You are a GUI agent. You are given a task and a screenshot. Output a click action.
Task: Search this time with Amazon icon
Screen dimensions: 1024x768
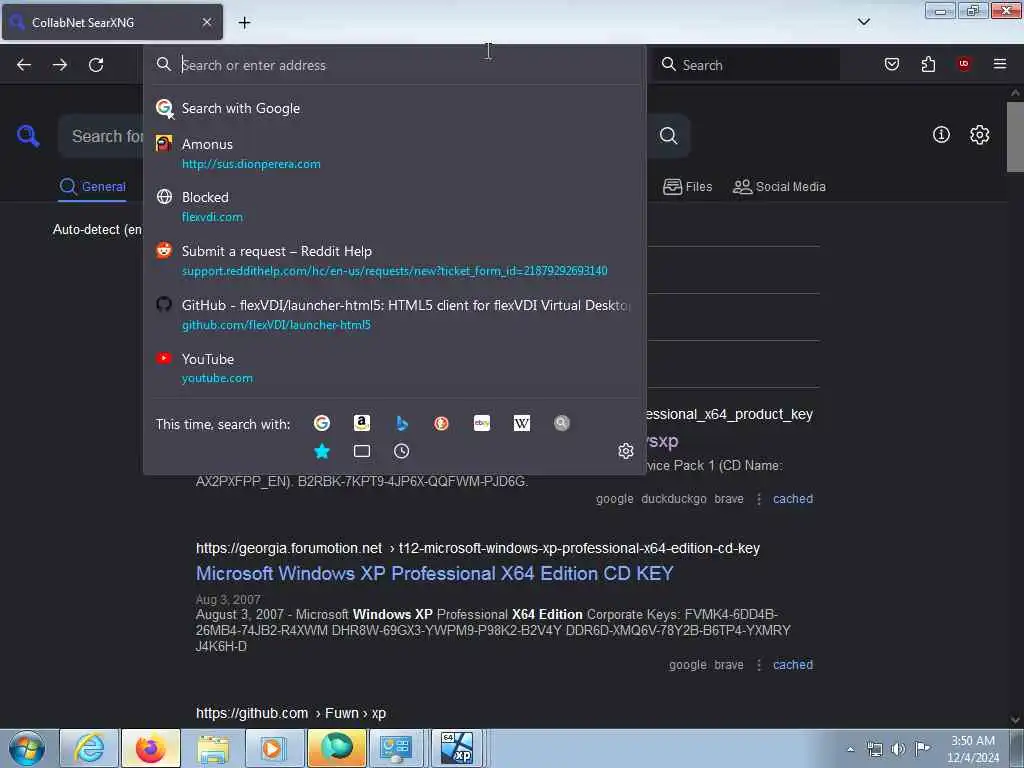point(362,423)
